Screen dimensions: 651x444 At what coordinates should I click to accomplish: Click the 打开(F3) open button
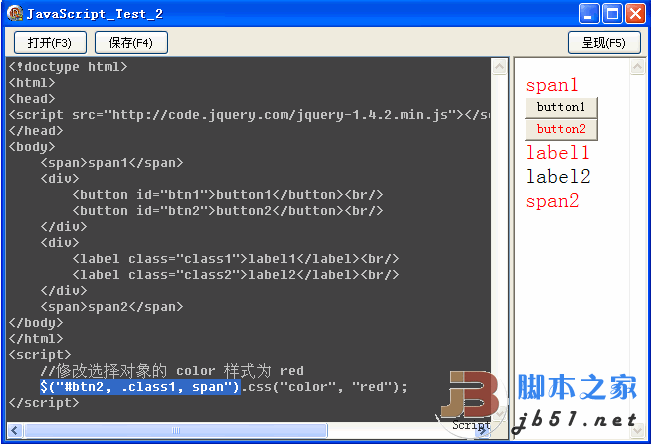click(x=50, y=42)
